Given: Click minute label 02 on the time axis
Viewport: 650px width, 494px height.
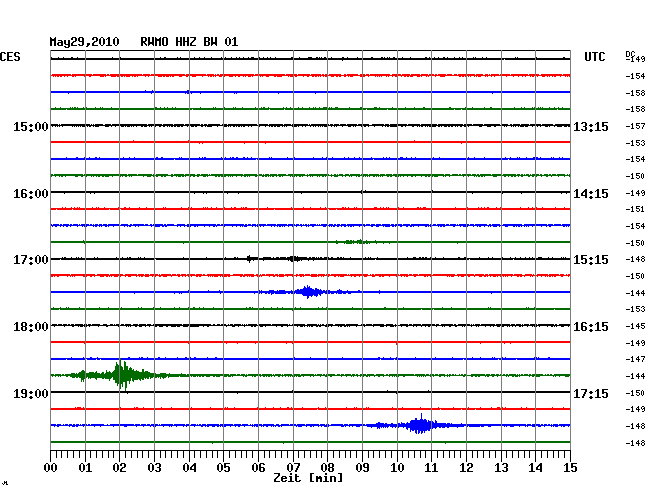Looking at the screenshot, I should [x=119, y=467].
